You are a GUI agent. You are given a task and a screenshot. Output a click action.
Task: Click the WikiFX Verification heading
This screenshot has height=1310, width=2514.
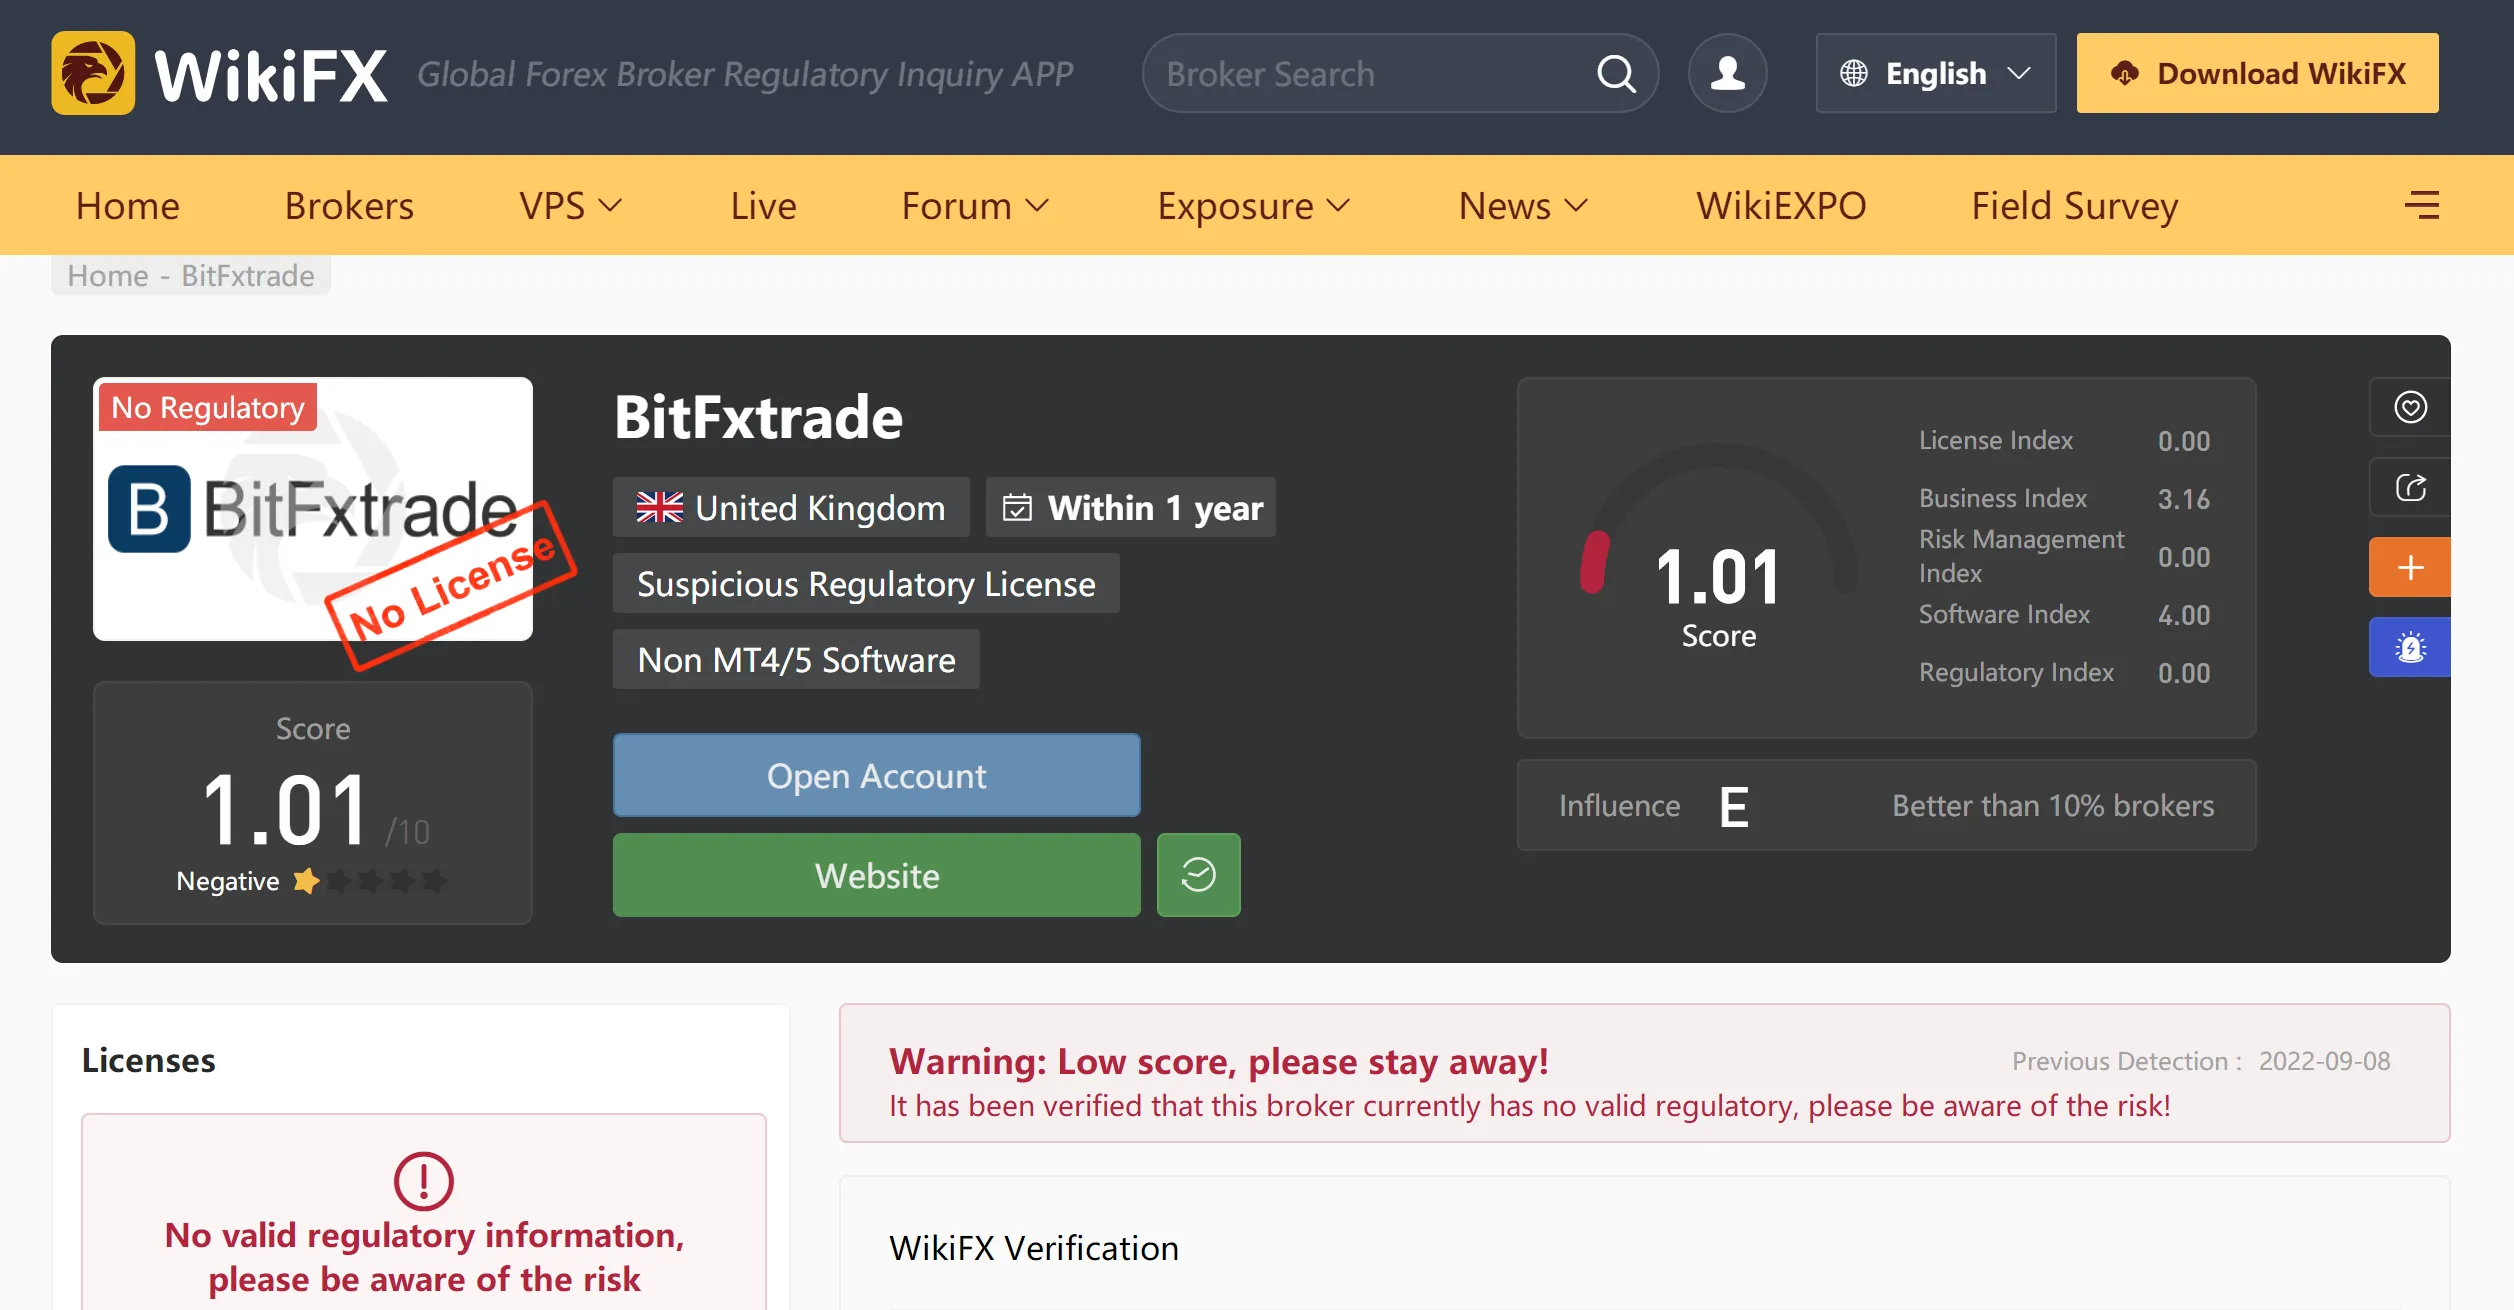coord(1034,1248)
